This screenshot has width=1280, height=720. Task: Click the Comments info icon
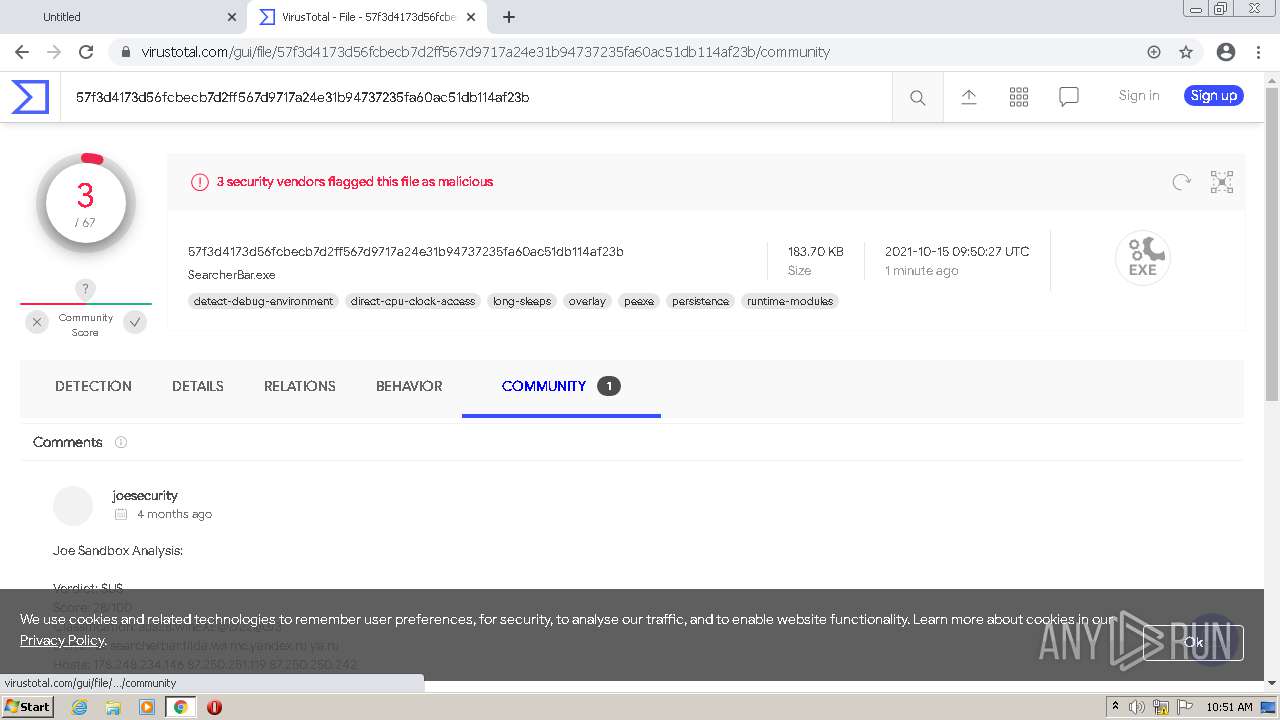(121, 442)
